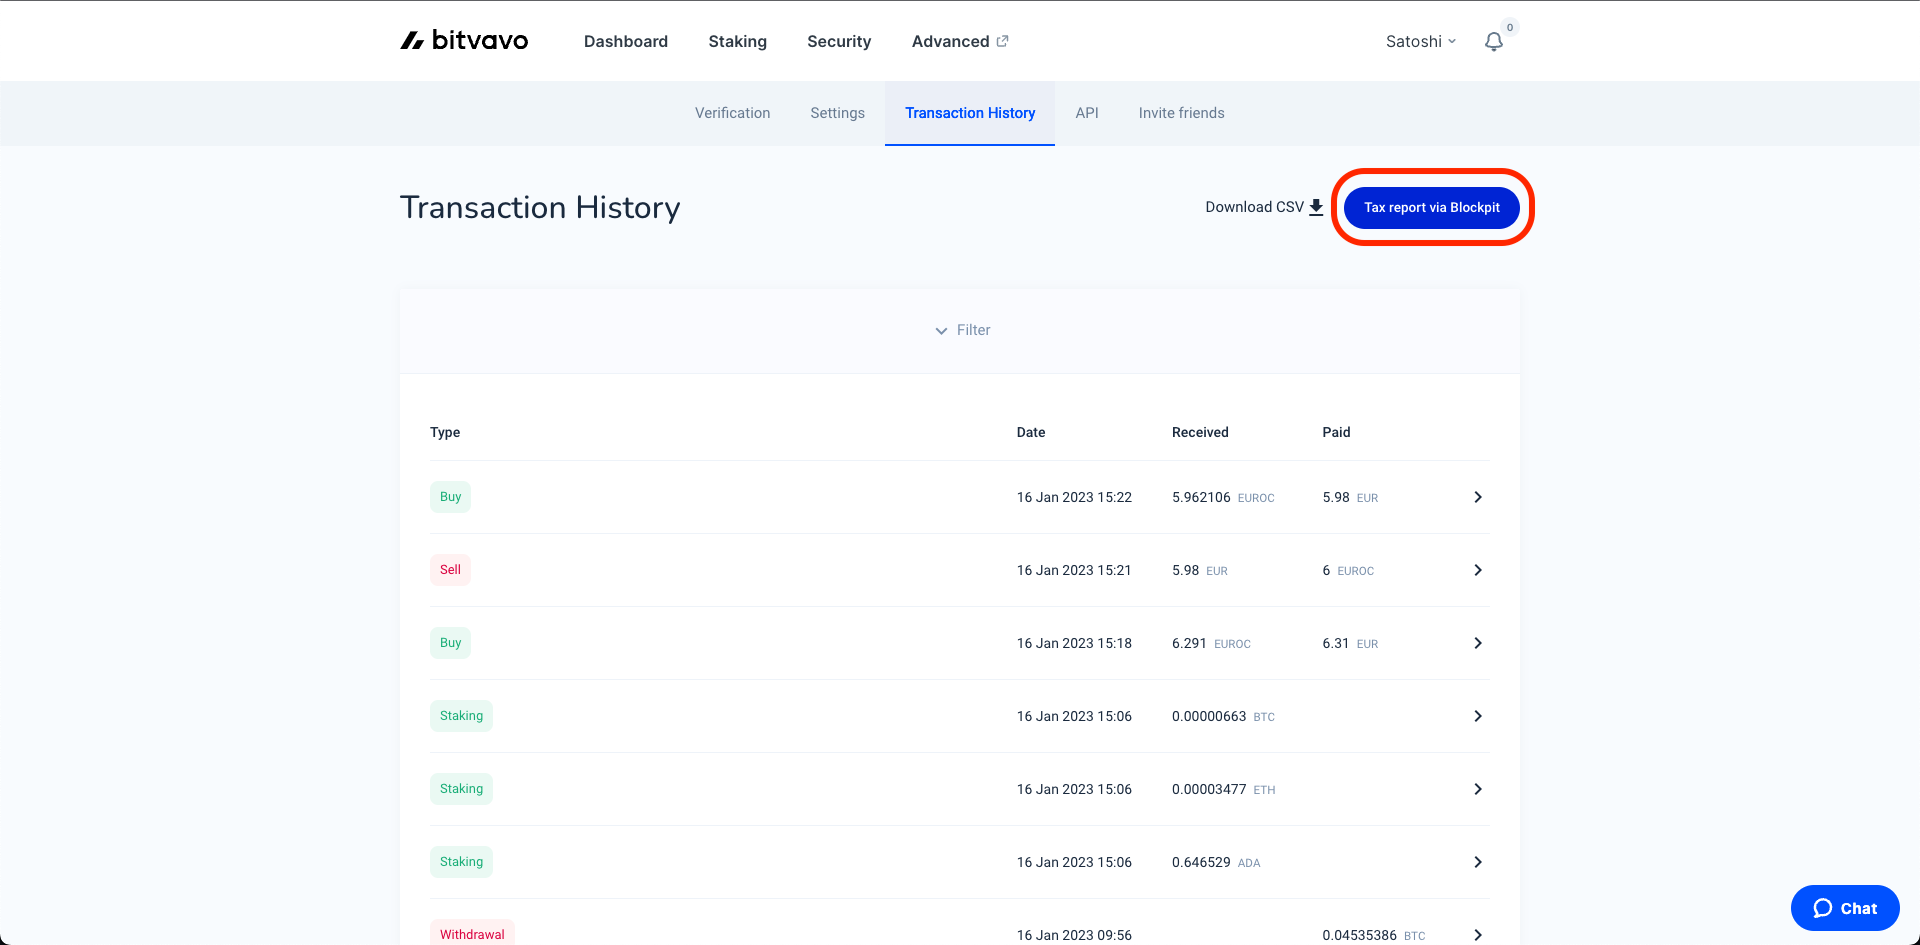Click paid amount 6.31 EUR
The image size is (1920, 945).
coord(1350,643)
